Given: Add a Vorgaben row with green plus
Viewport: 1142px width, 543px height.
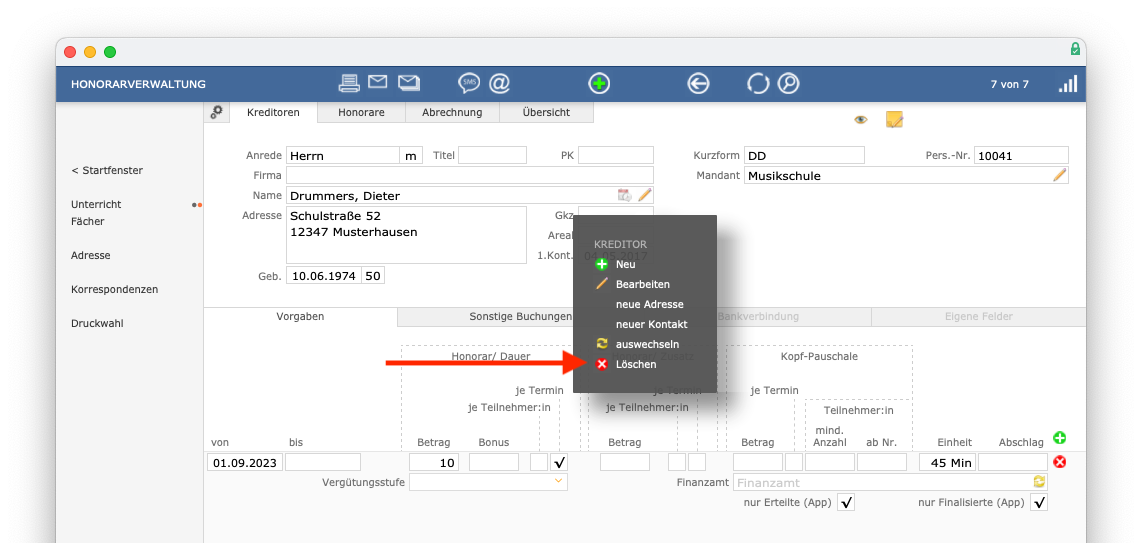Looking at the screenshot, I should pyautogui.click(x=1060, y=437).
